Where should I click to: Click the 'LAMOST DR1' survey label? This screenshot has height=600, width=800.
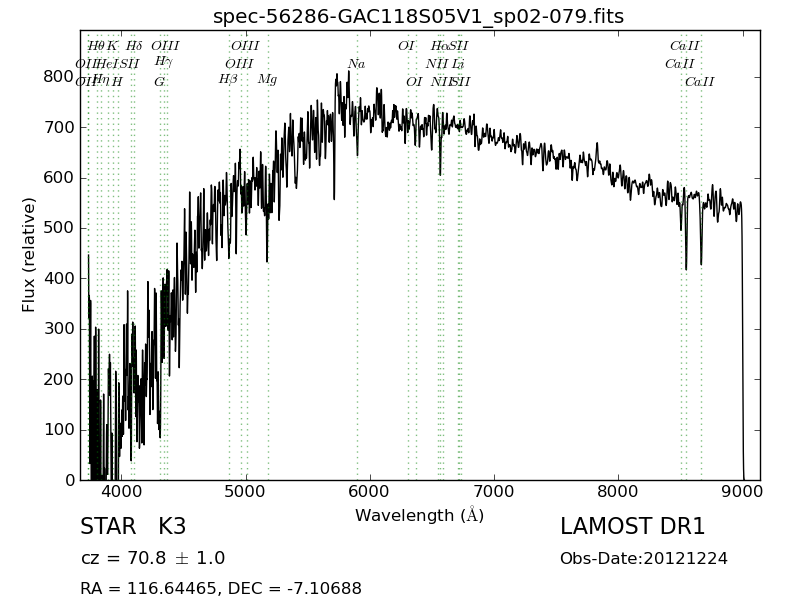[x=633, y=527]
